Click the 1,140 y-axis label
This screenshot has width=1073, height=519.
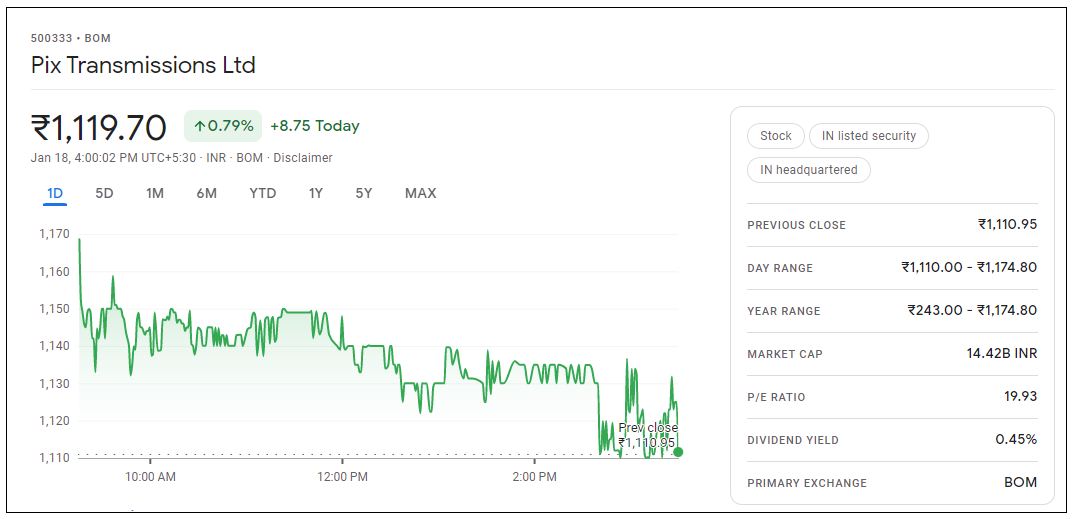(x=55, y=346)
